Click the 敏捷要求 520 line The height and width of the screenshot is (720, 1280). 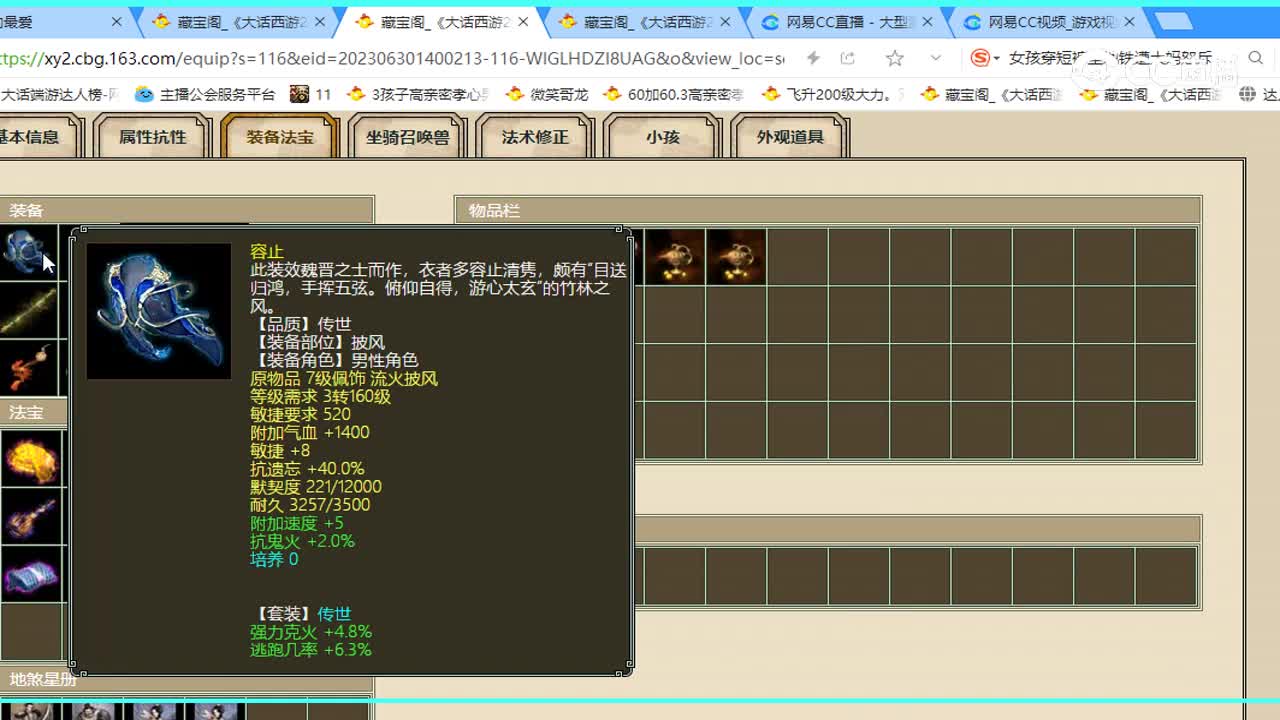pos(300,415)
